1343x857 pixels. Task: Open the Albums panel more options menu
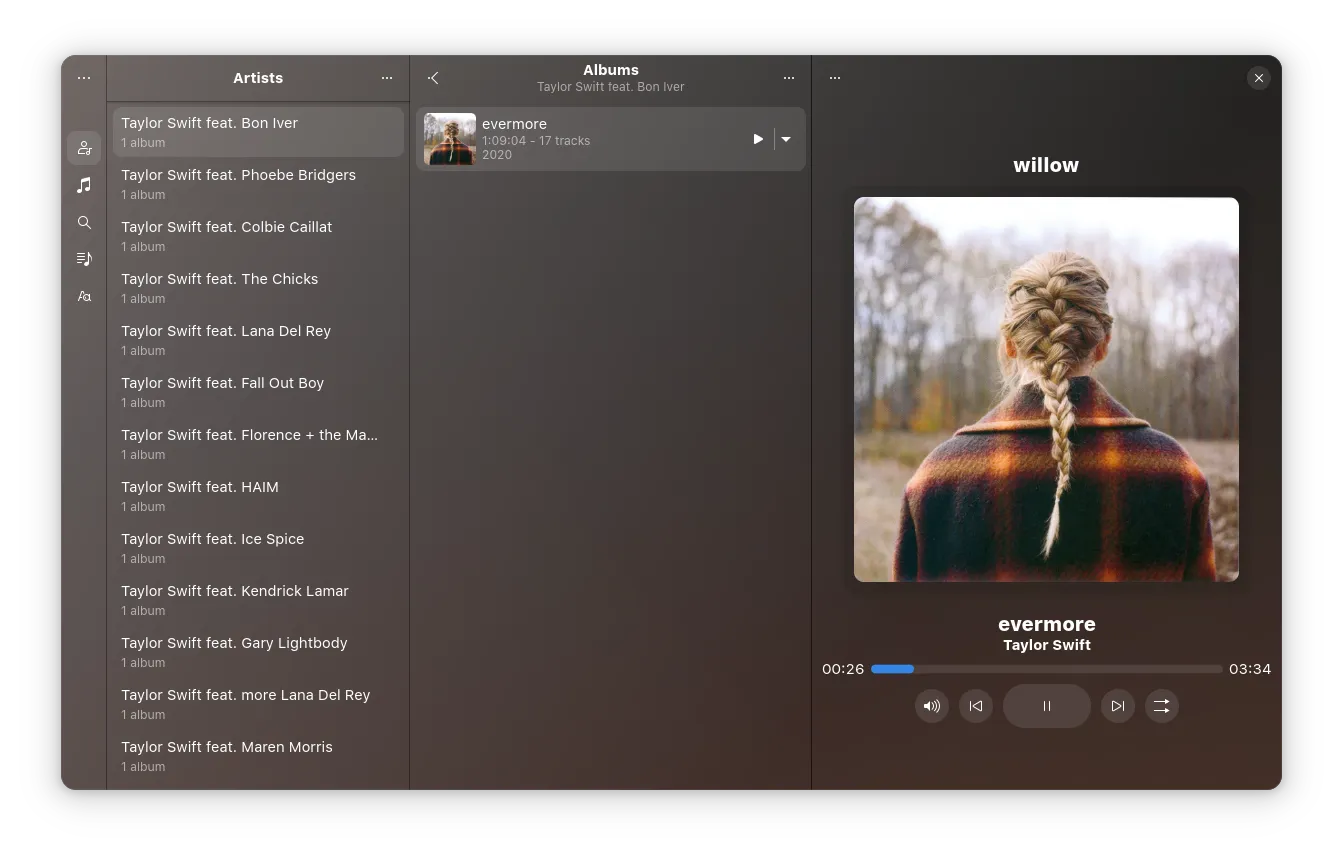(789, 78)
